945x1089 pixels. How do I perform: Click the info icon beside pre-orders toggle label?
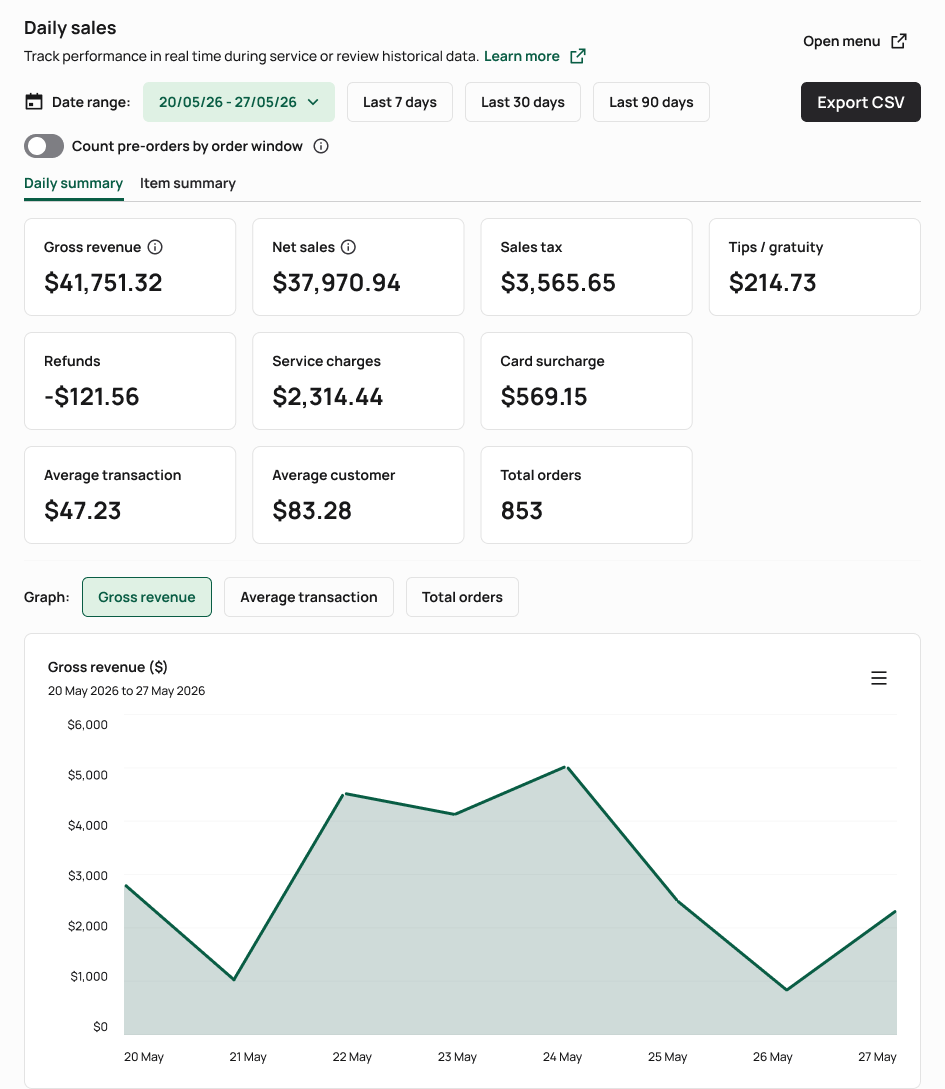coord(321,146)
